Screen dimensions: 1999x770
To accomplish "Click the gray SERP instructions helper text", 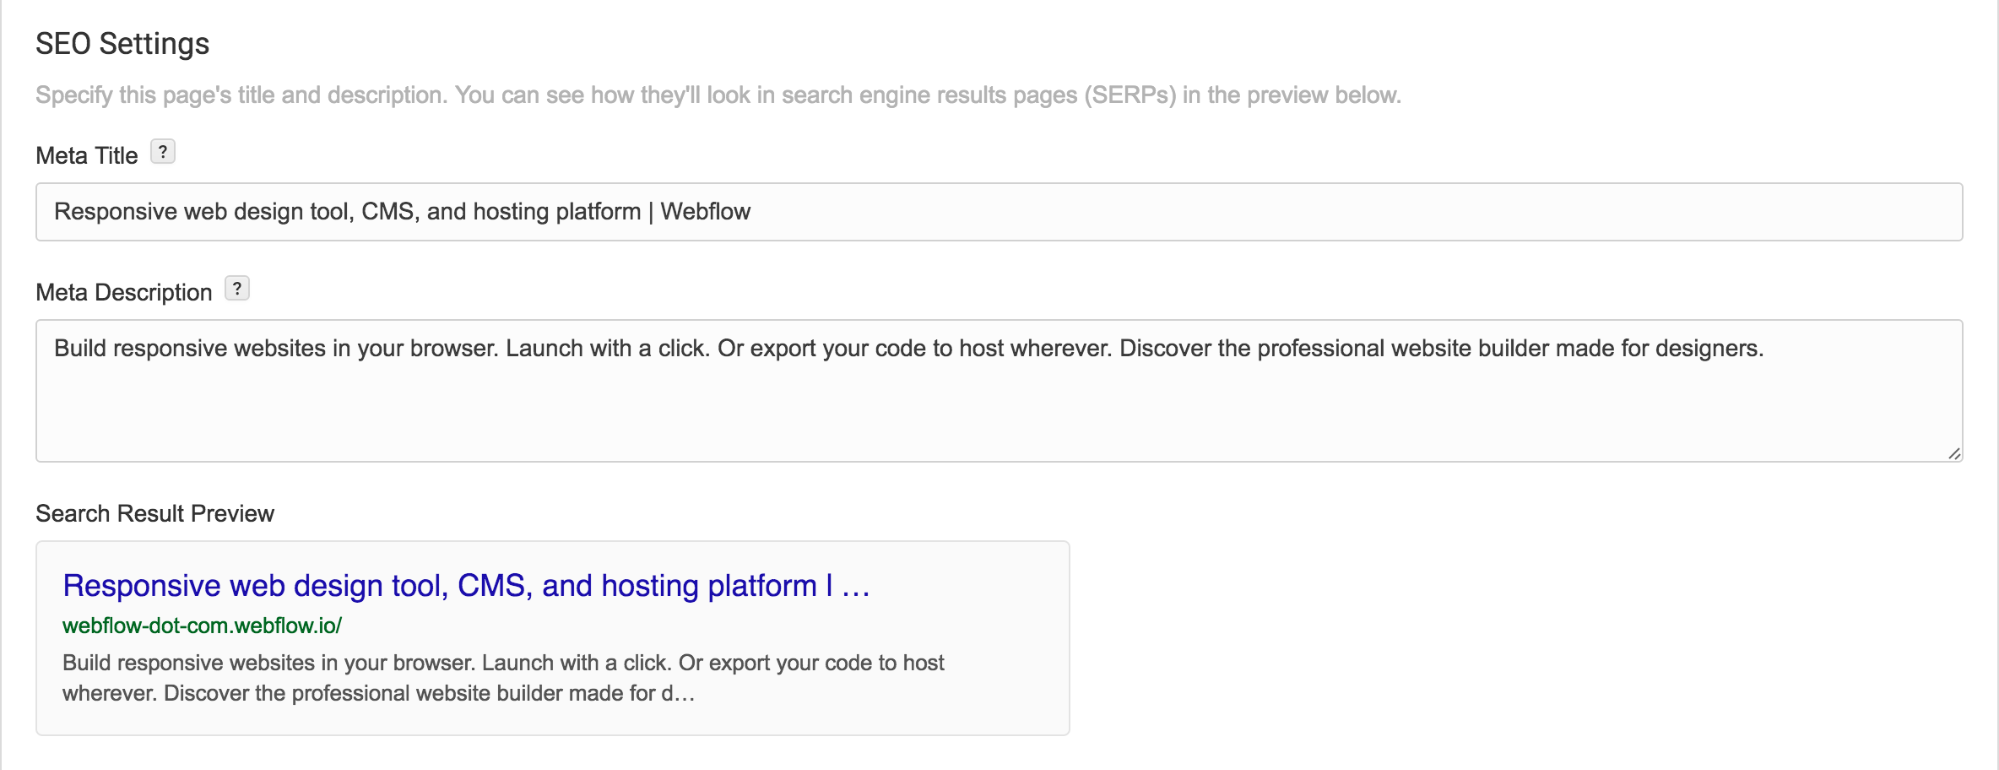I will [x=718, y=95].
